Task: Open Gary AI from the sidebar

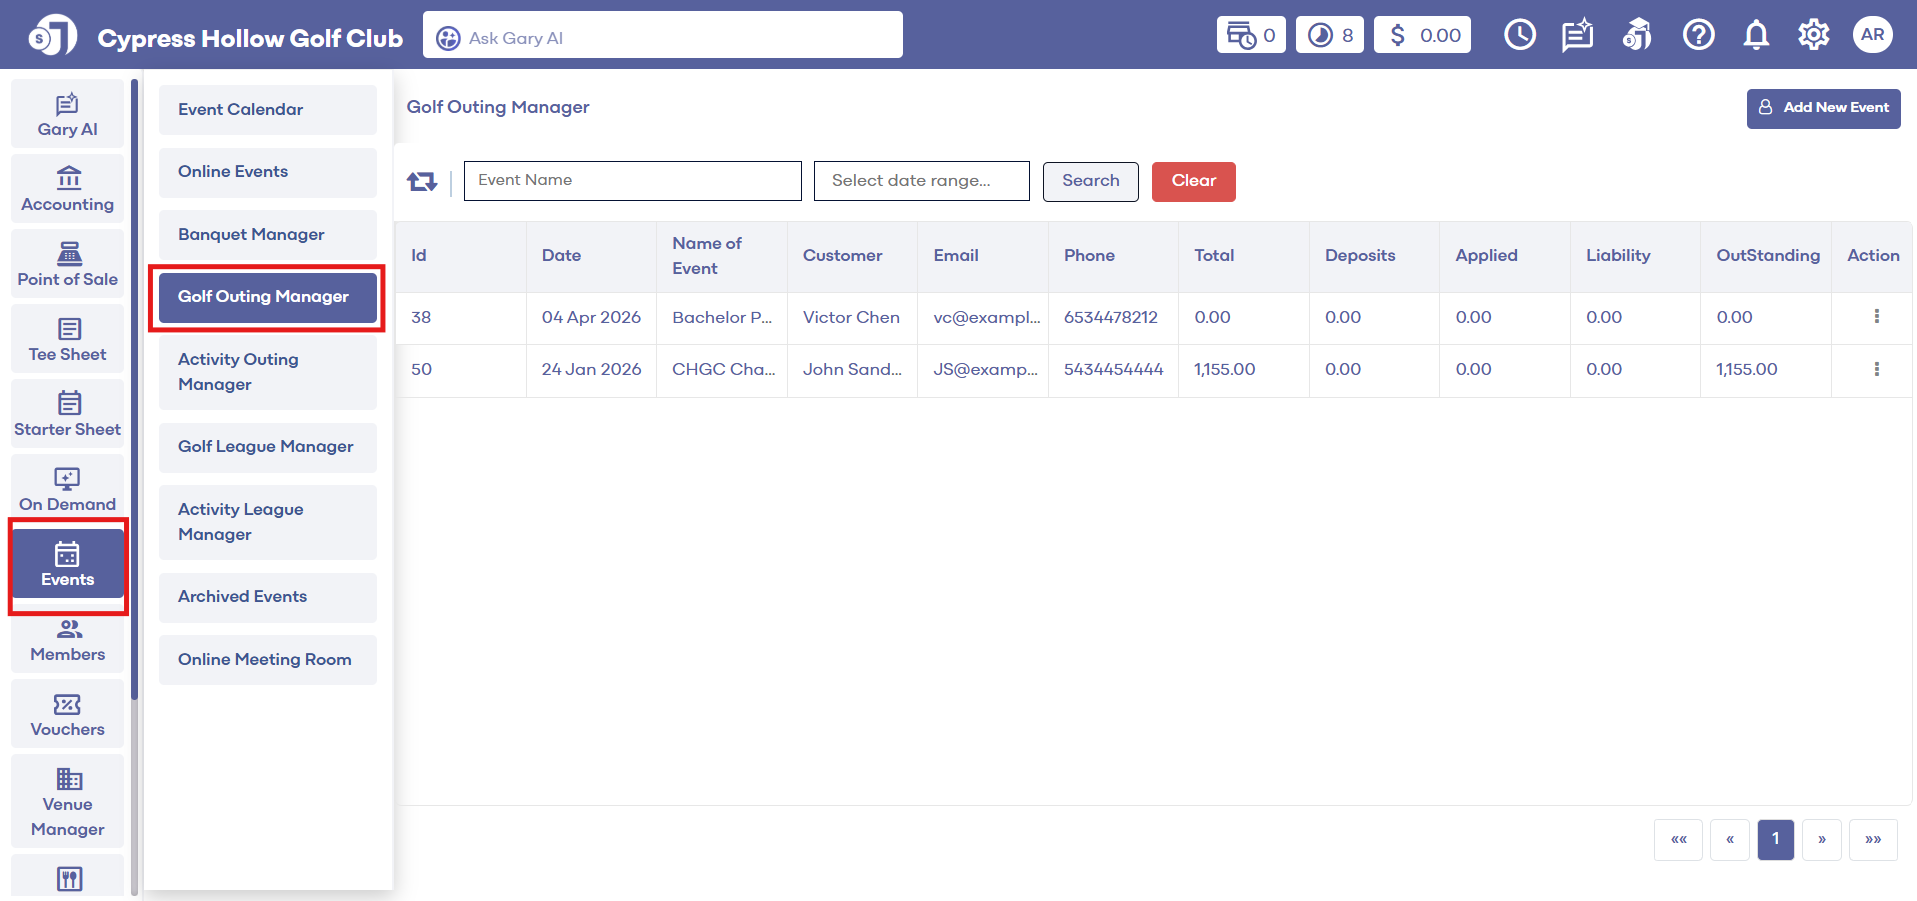Action: pyautogui.click(x=68, y=115)
